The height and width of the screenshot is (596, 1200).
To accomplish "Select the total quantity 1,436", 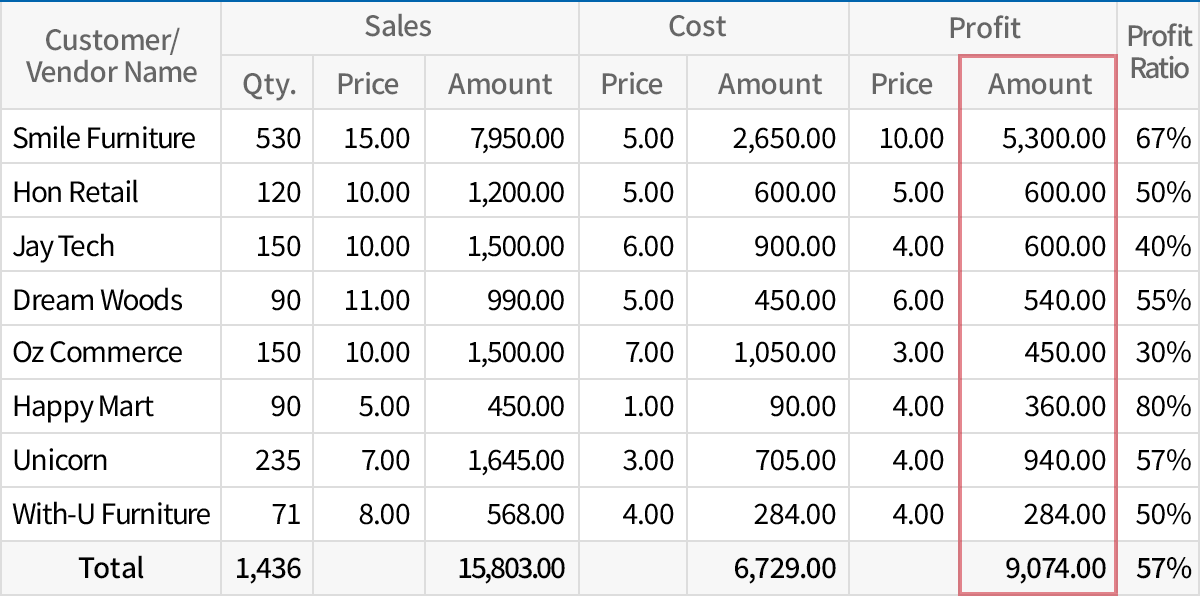I will (270, 567).
